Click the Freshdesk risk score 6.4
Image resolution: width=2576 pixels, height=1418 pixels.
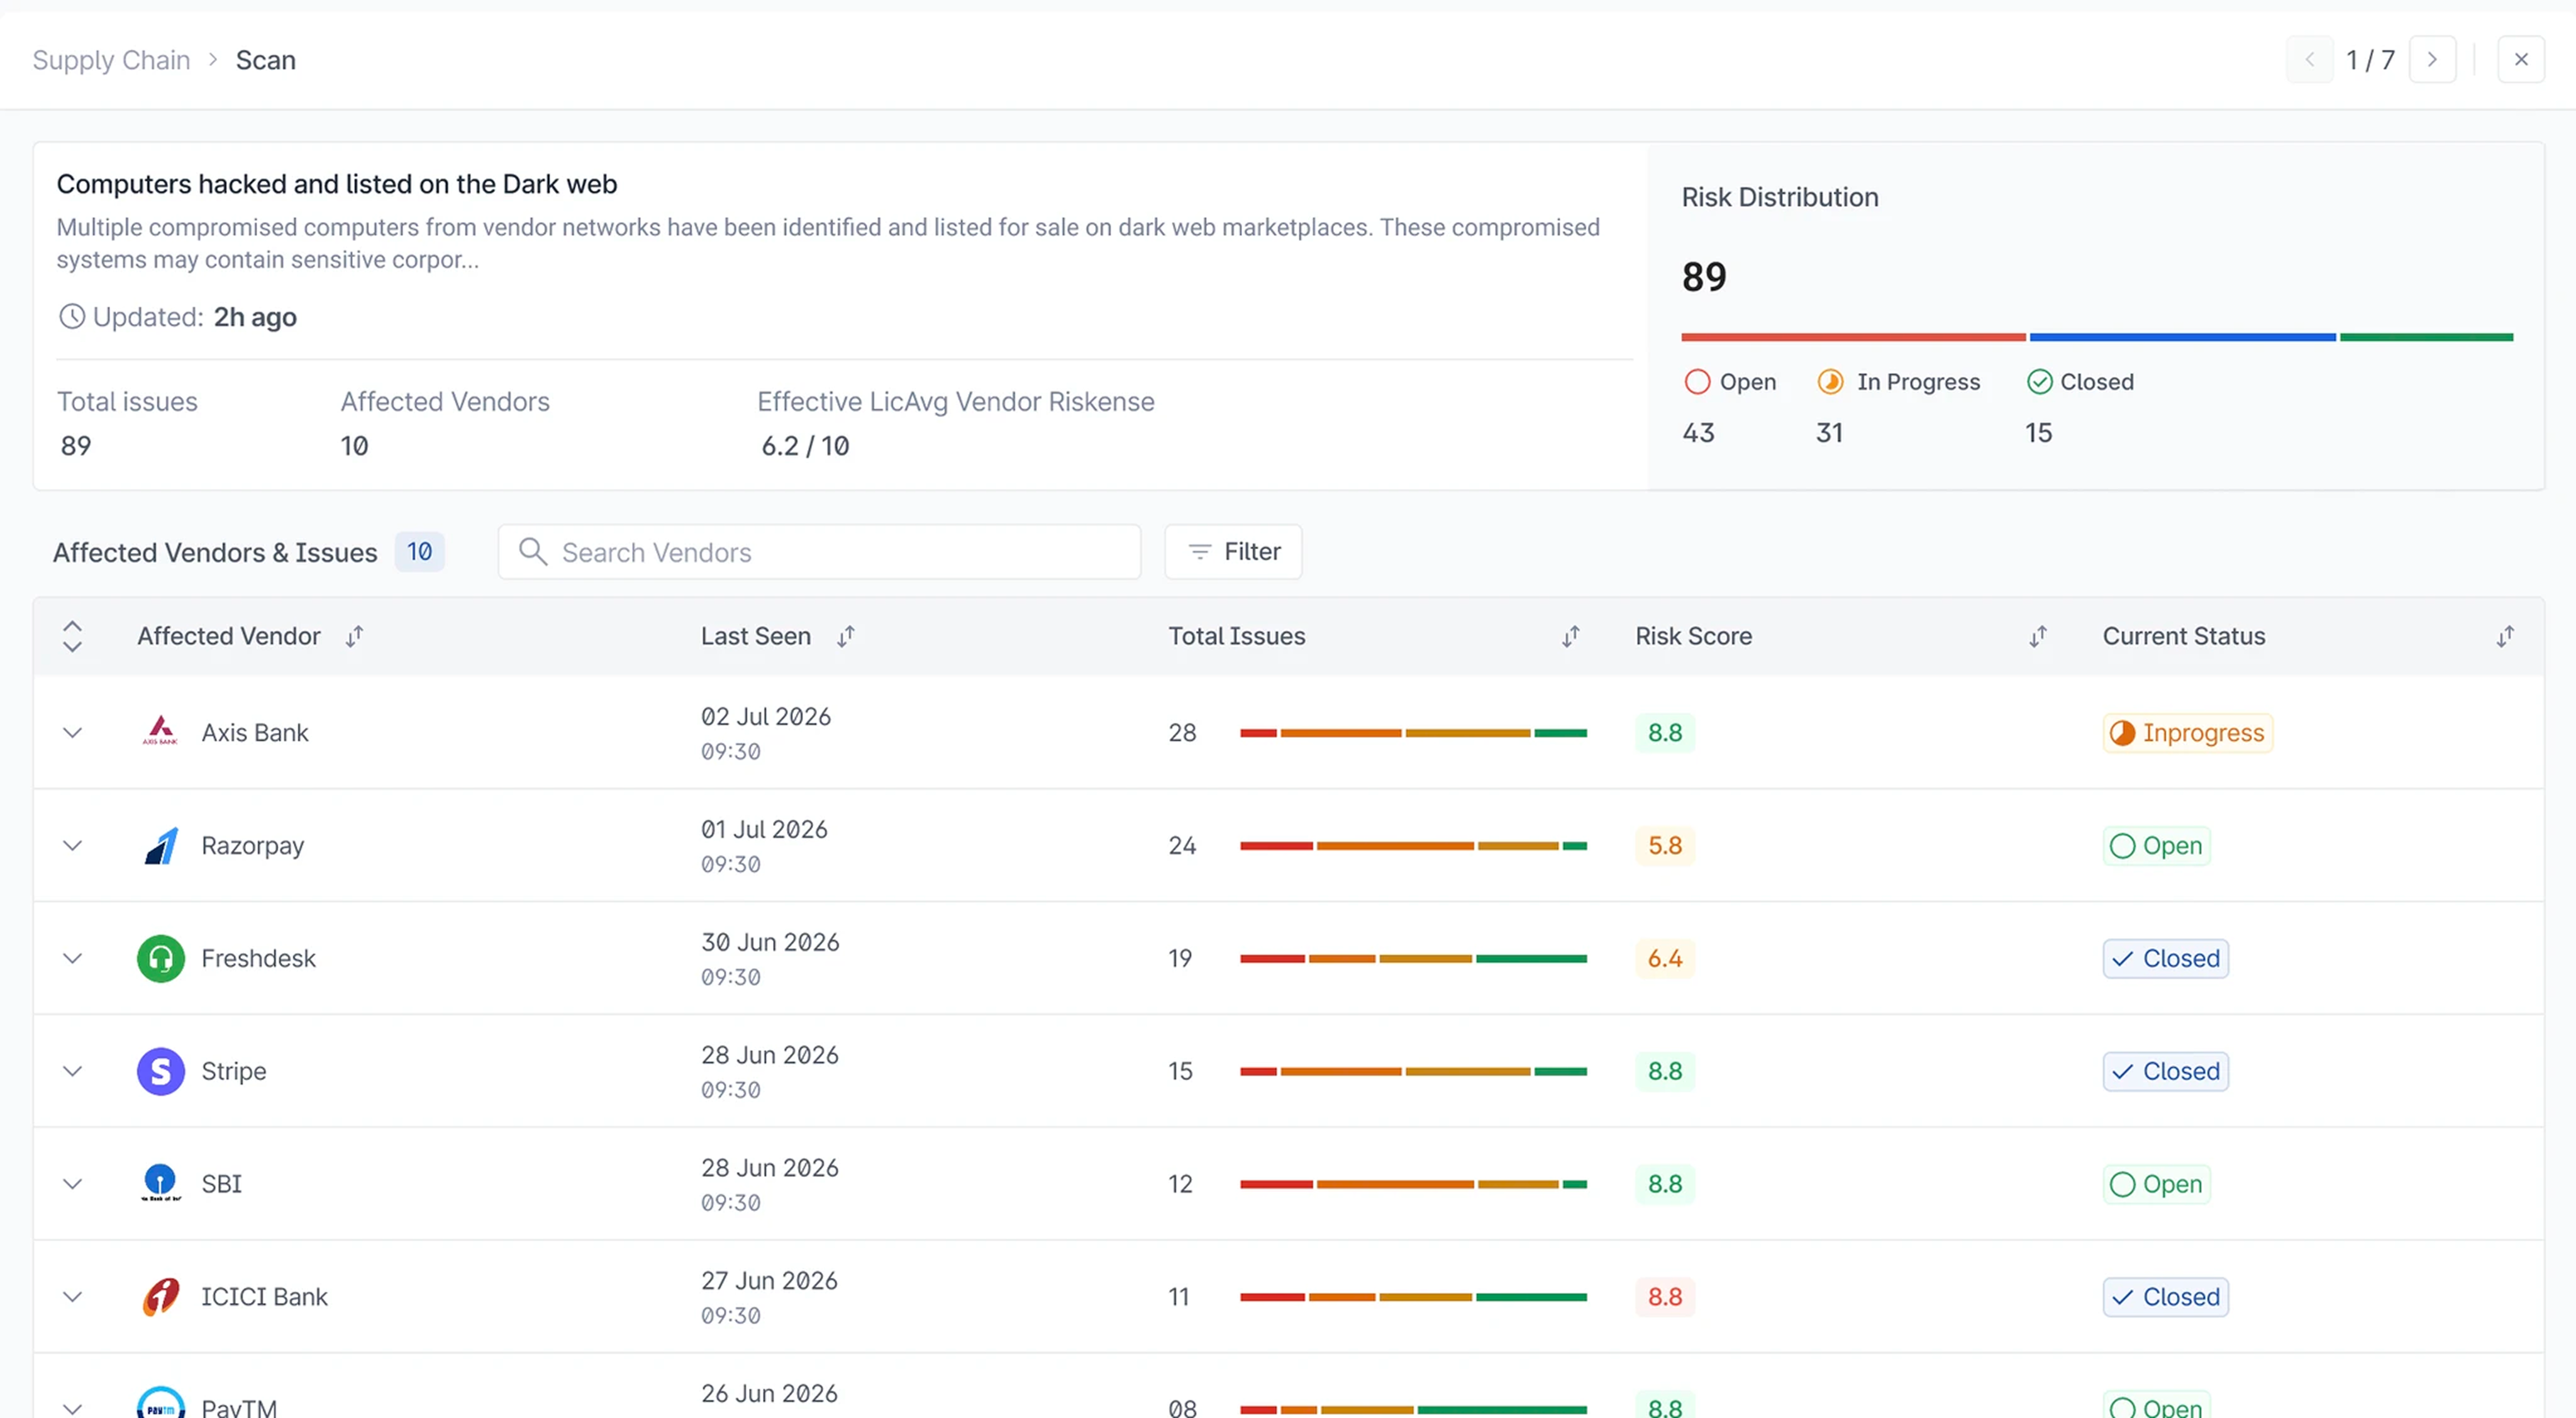pos(1665,958)
